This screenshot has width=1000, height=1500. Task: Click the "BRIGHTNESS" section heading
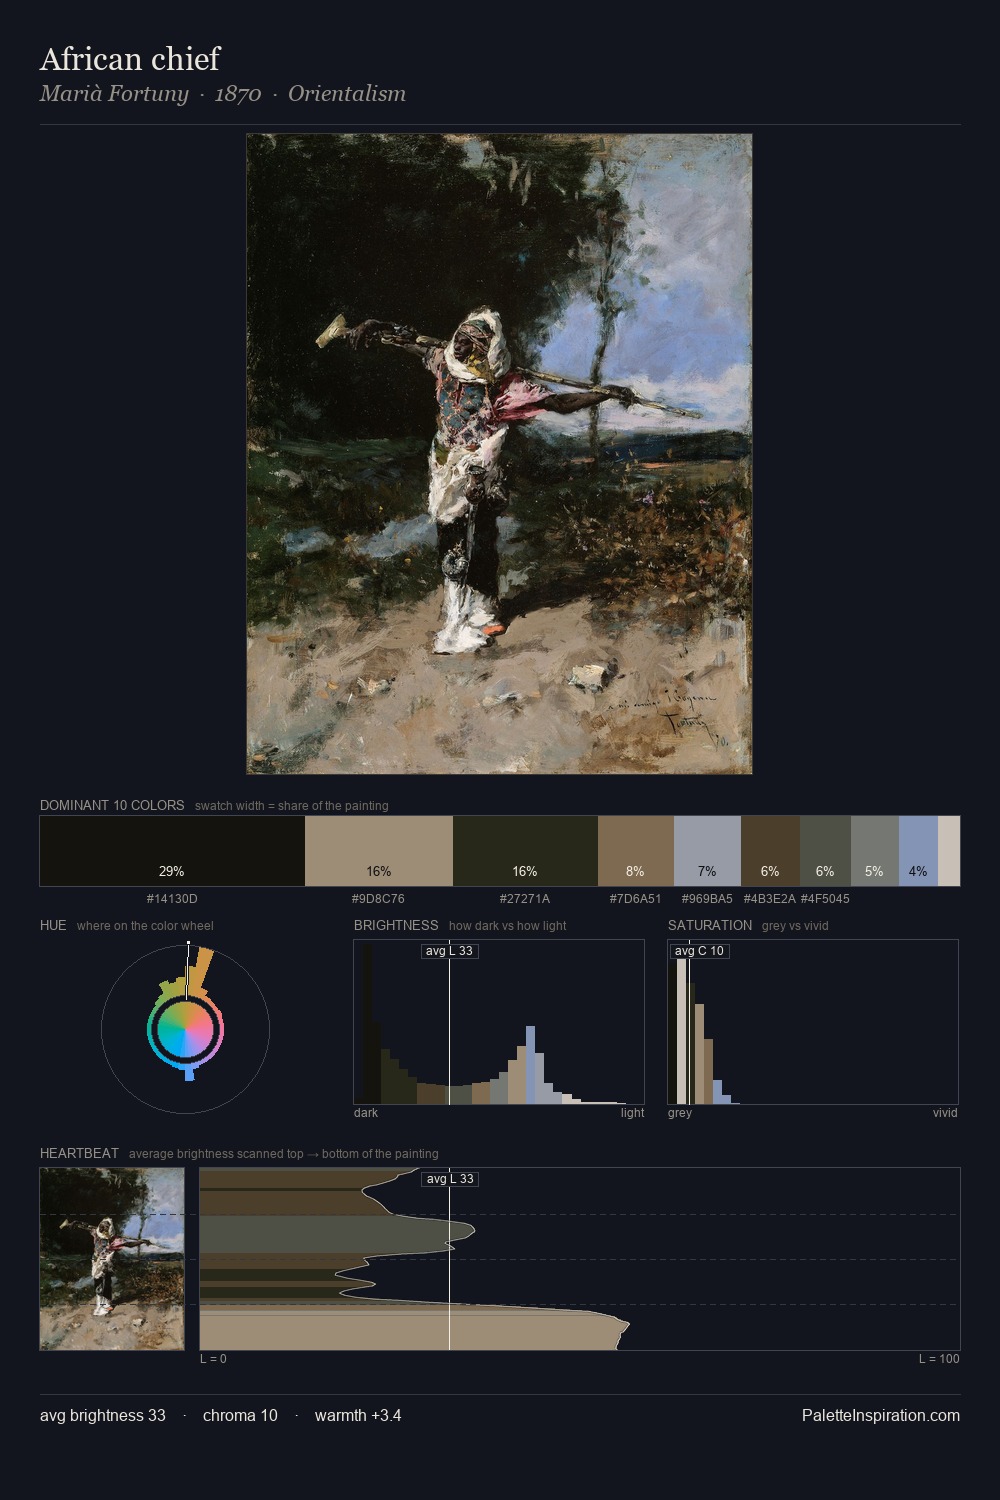coord(396,925)
